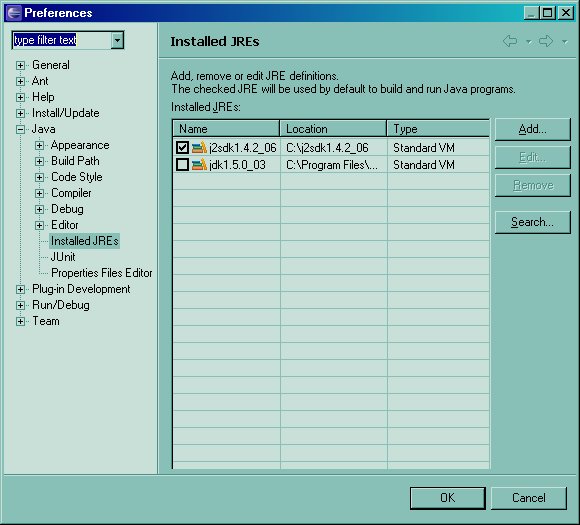Click the Search... button

tap(532, 222)
